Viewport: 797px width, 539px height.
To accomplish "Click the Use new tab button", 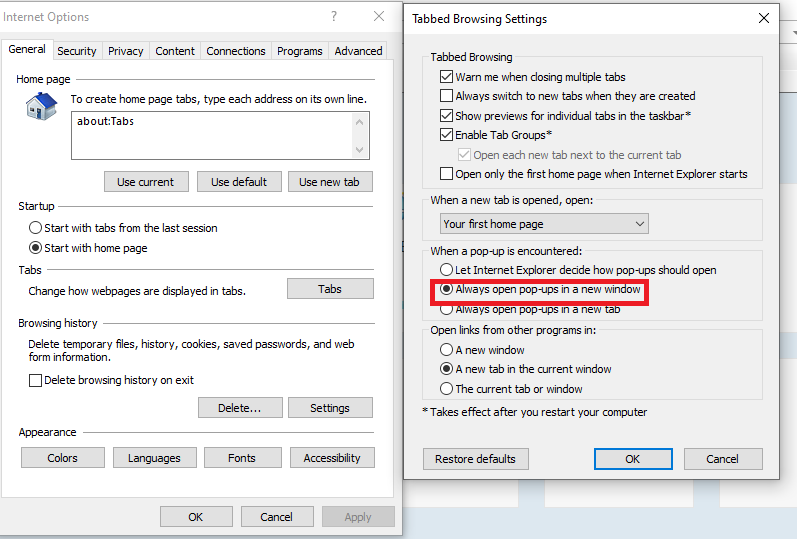I will click(x=330, y=182).
